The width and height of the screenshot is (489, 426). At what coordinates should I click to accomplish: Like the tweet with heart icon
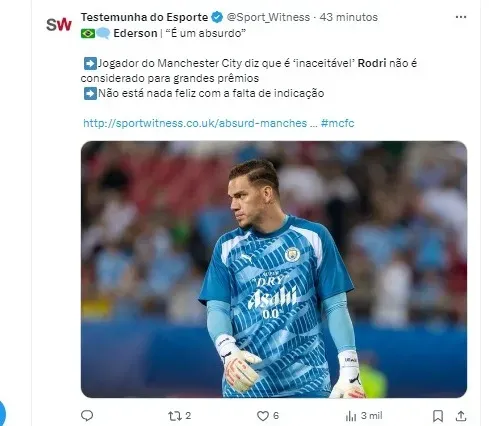pos(263,416)
